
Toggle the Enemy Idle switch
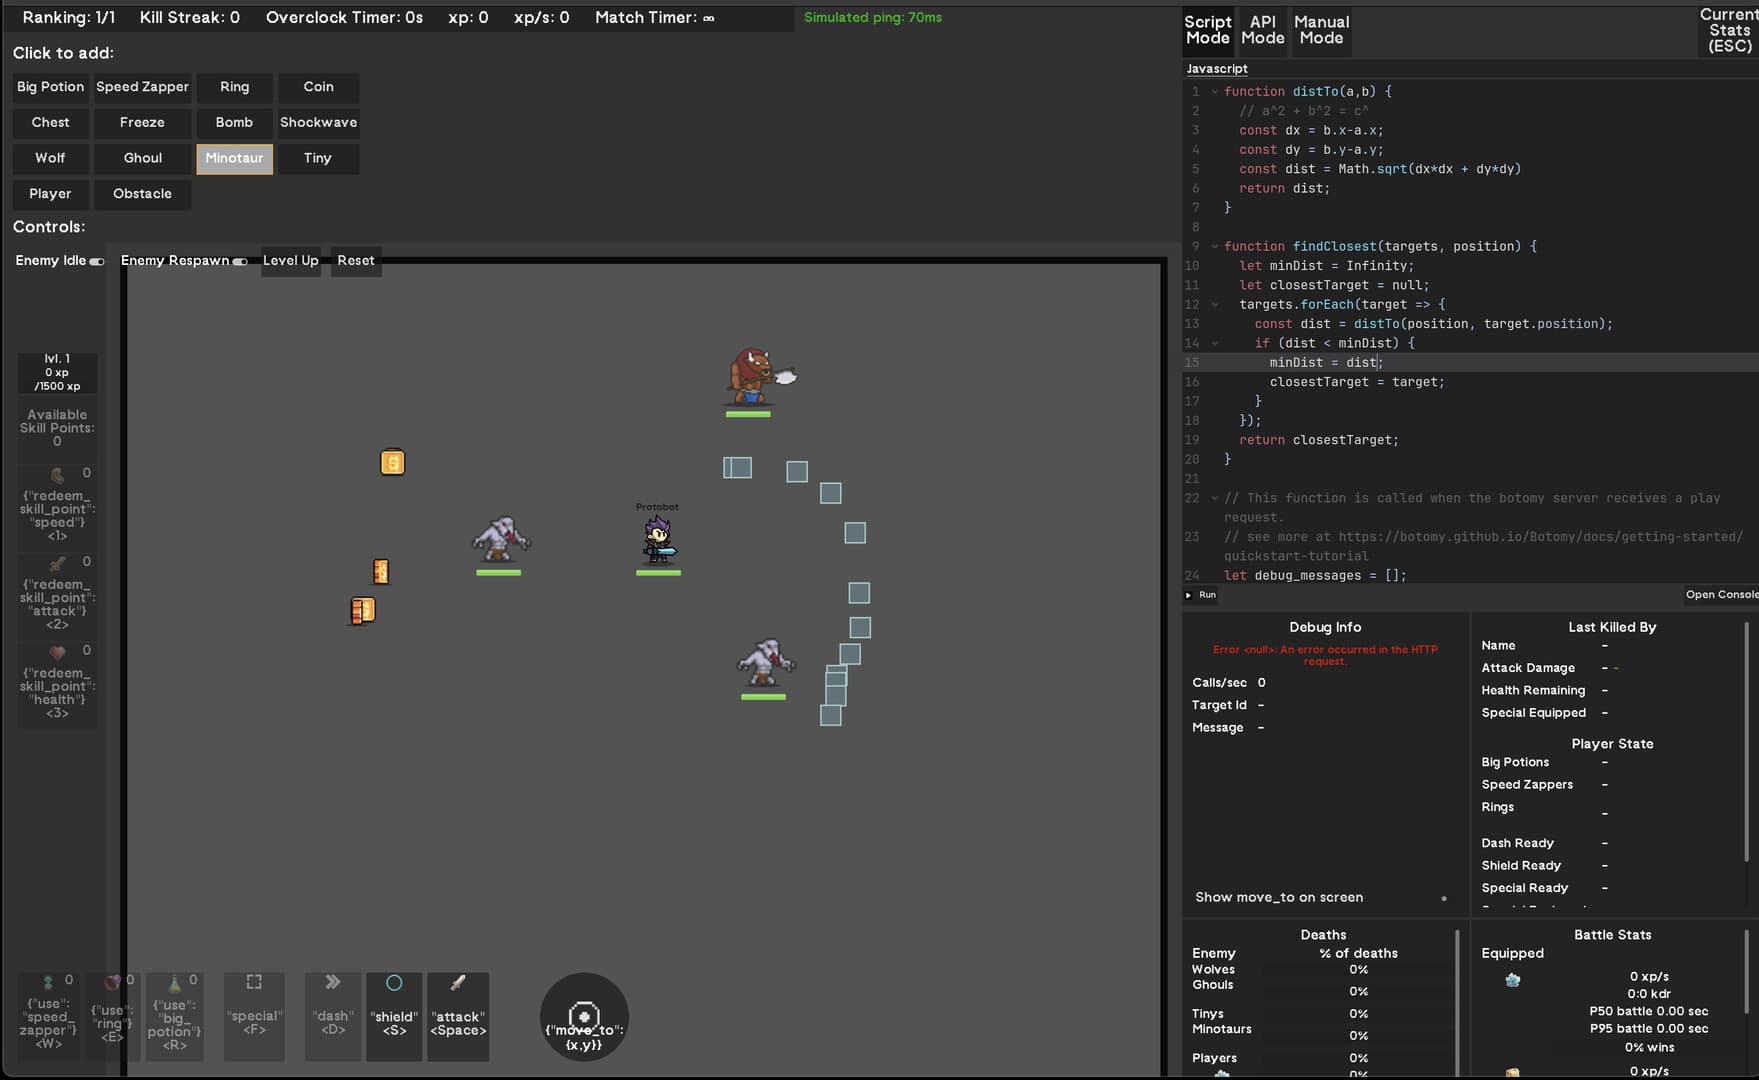click(96, 260)
